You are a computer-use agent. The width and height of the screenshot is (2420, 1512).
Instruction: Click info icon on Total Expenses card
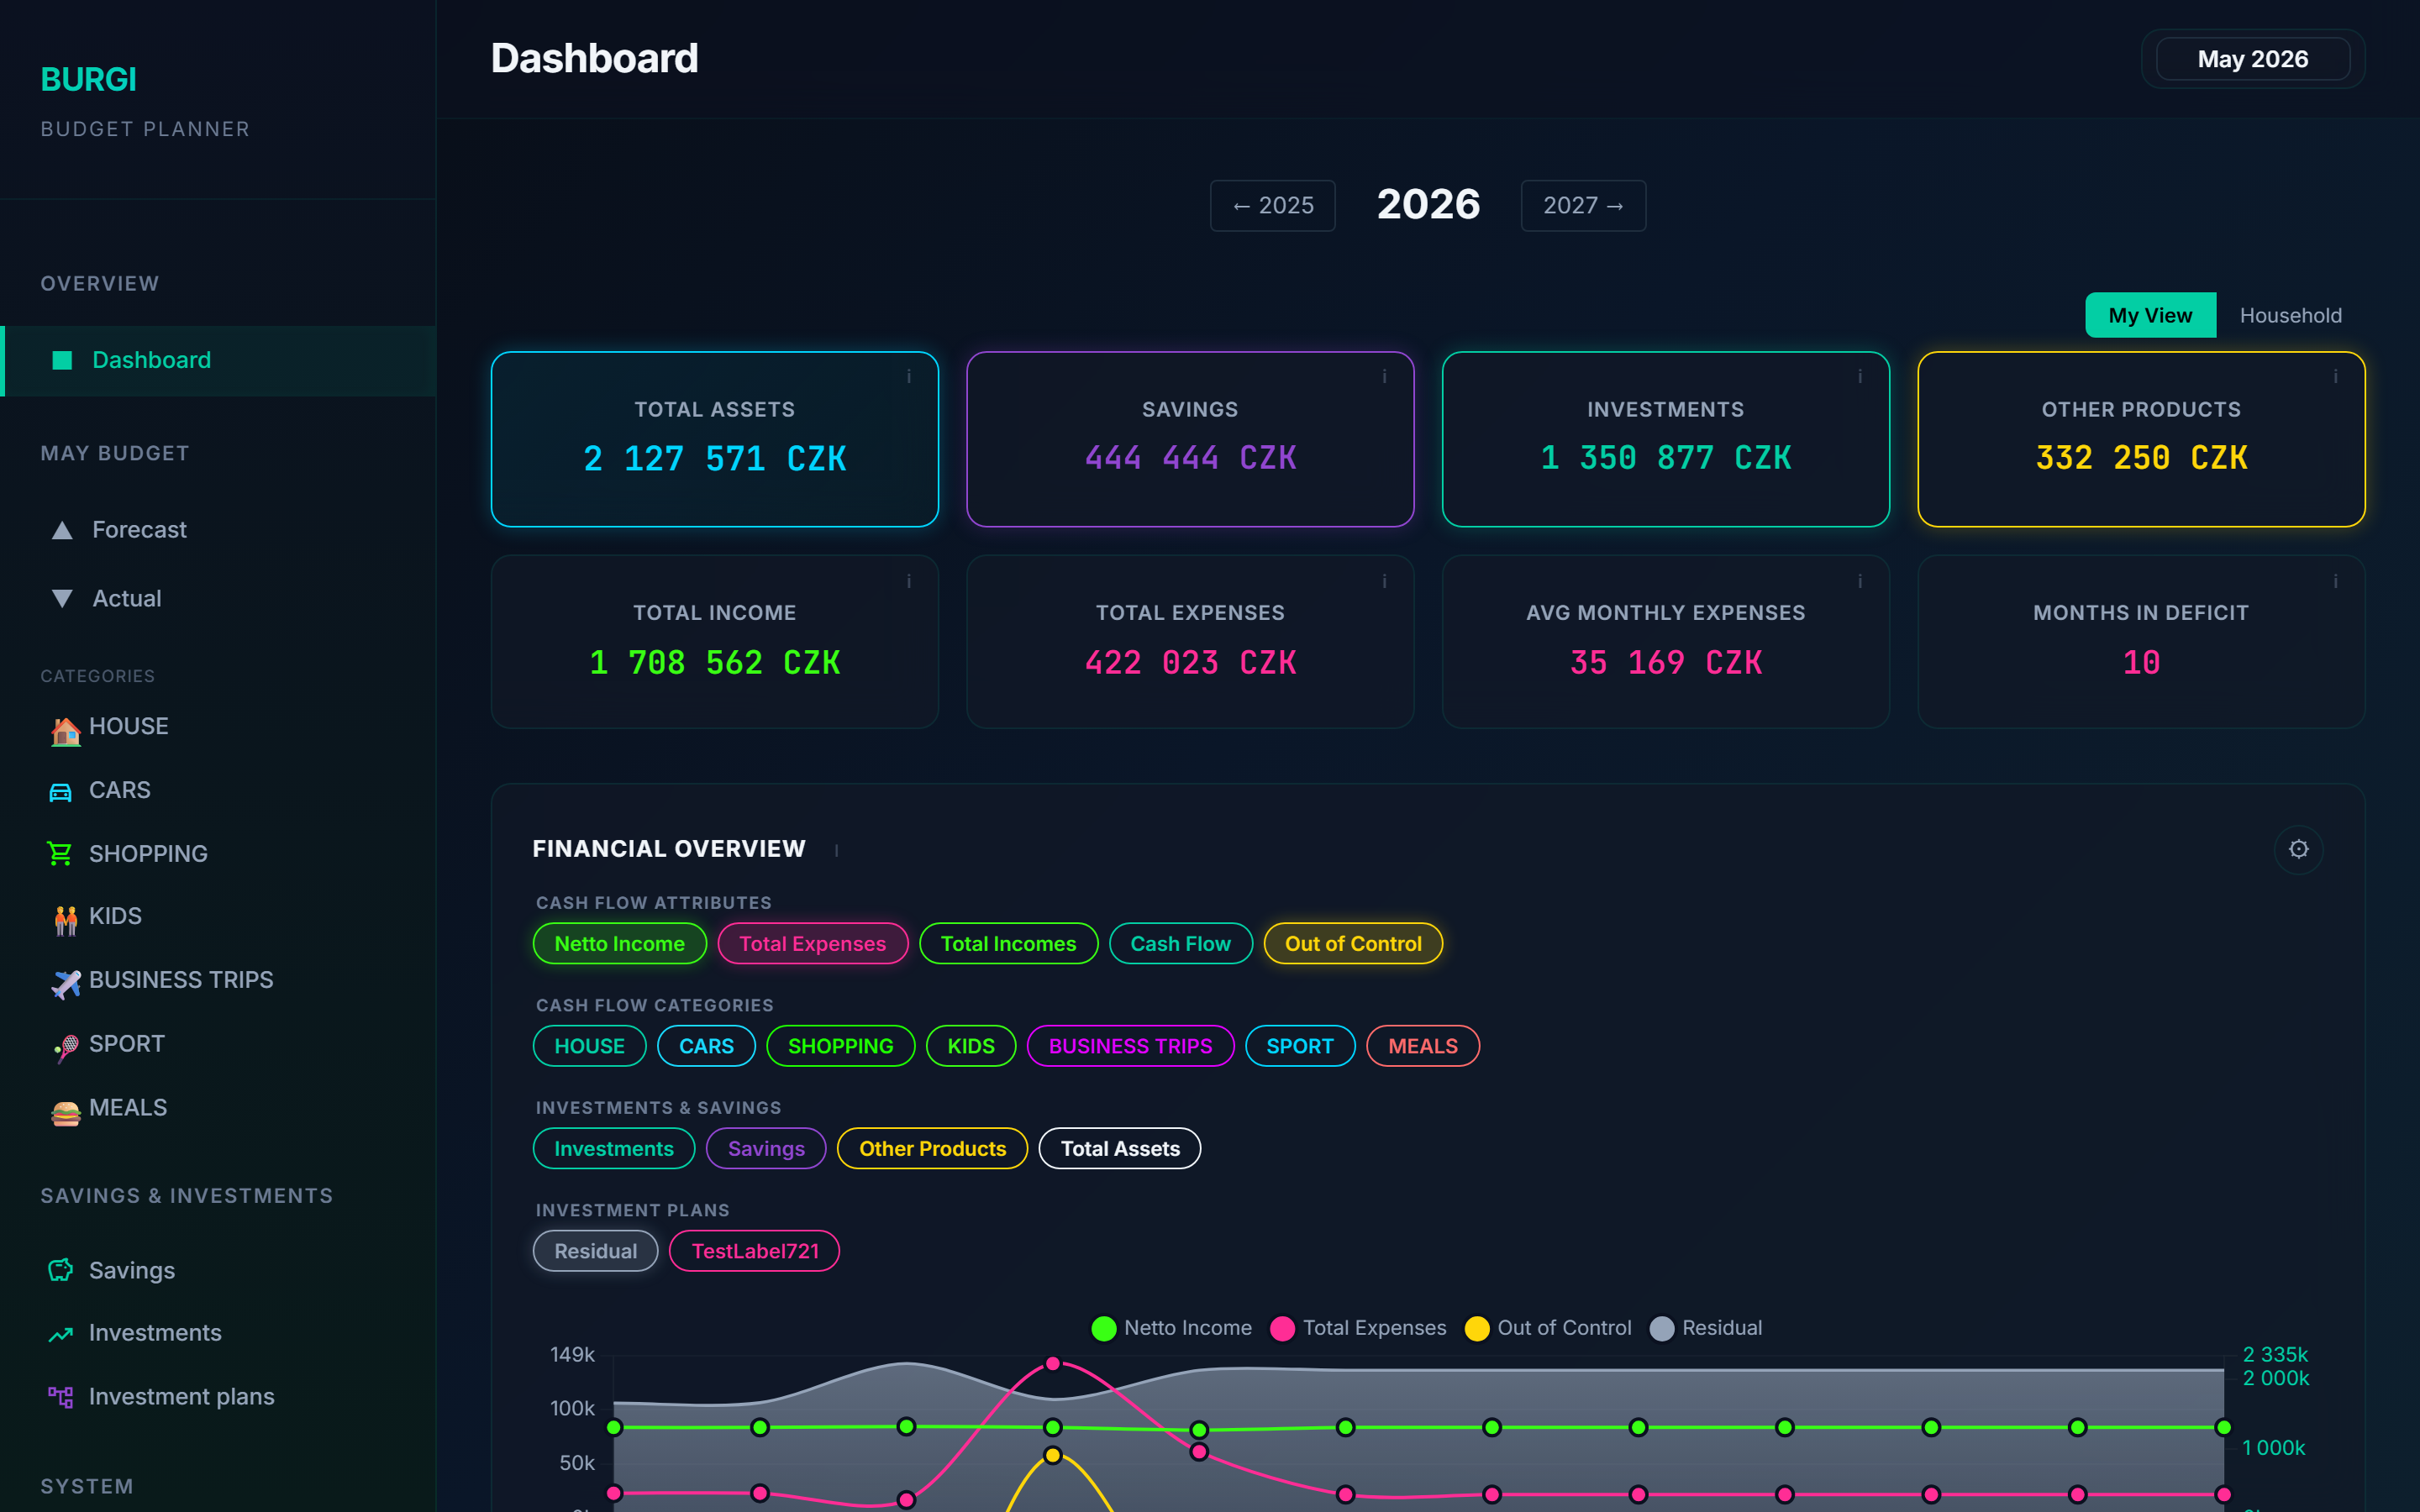pyautogui.click(x=1384, y=581)
